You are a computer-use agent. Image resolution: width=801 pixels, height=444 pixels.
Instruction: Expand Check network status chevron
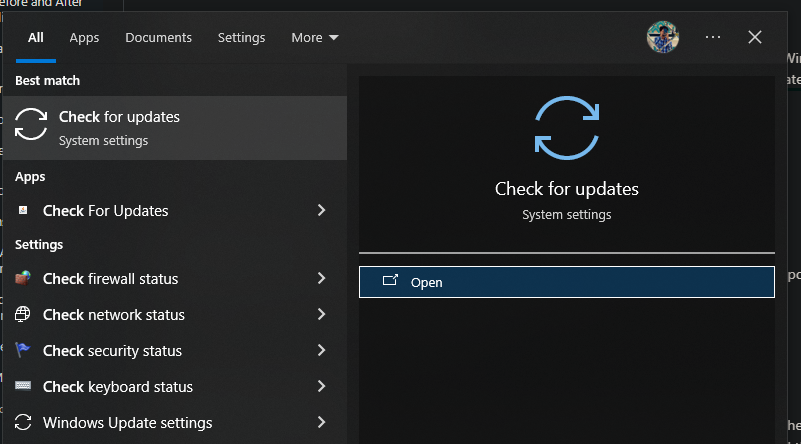[321, 315]
